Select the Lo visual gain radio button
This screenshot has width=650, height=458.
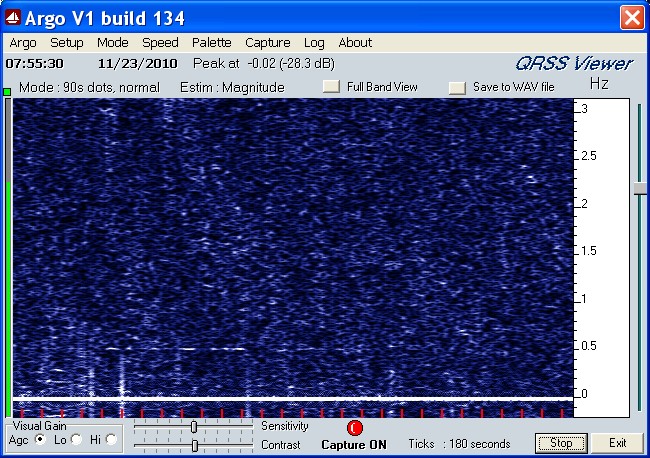click(76, 439)
